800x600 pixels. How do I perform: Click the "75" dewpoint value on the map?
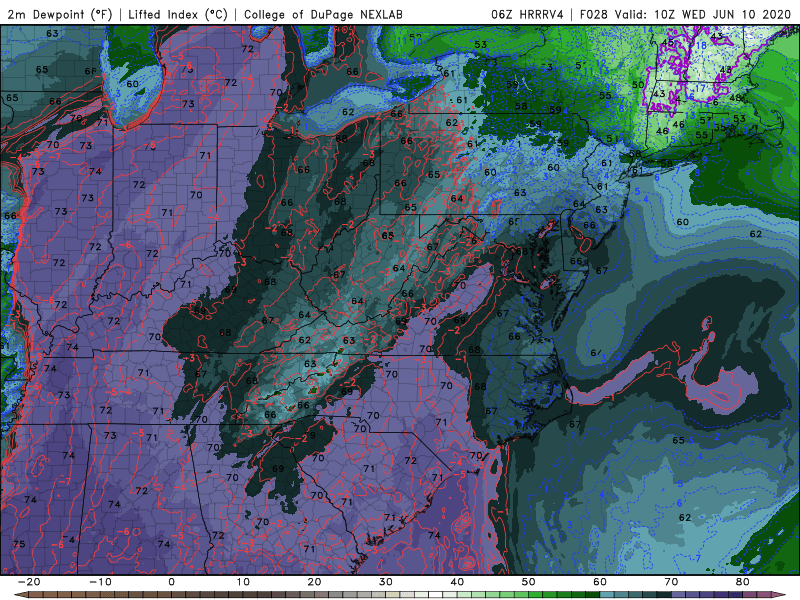pyautogui.click(x=19, y=544)
